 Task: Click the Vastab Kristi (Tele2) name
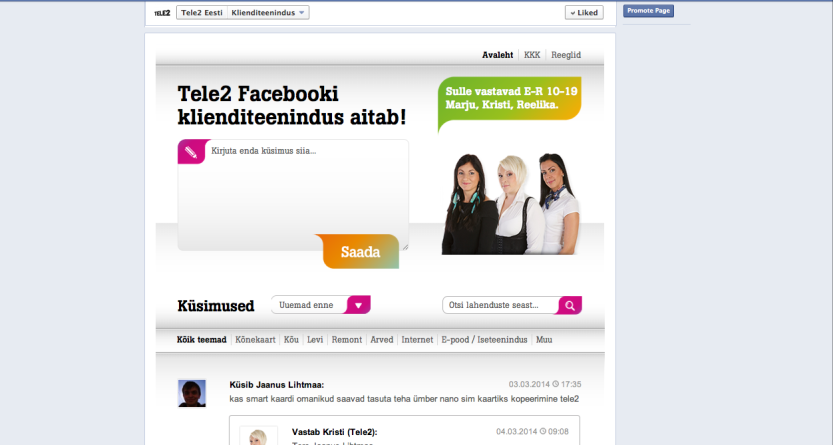pos(335,432)
